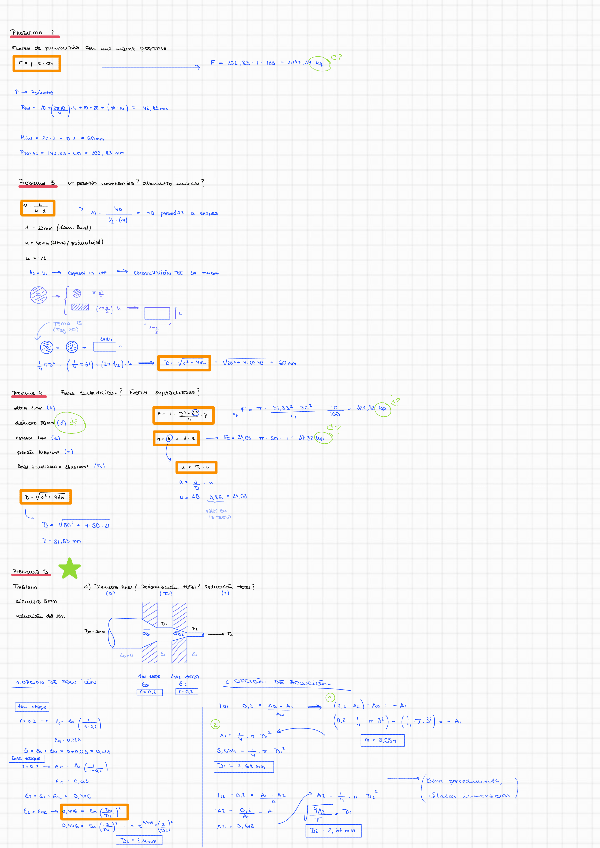600x848 pixels.
Task: Click the top orange-boxed formula
Action: (x=37, y=64)
